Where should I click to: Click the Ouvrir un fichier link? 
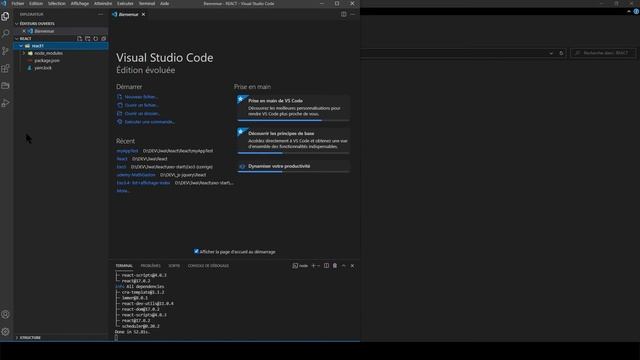point(141,105)
